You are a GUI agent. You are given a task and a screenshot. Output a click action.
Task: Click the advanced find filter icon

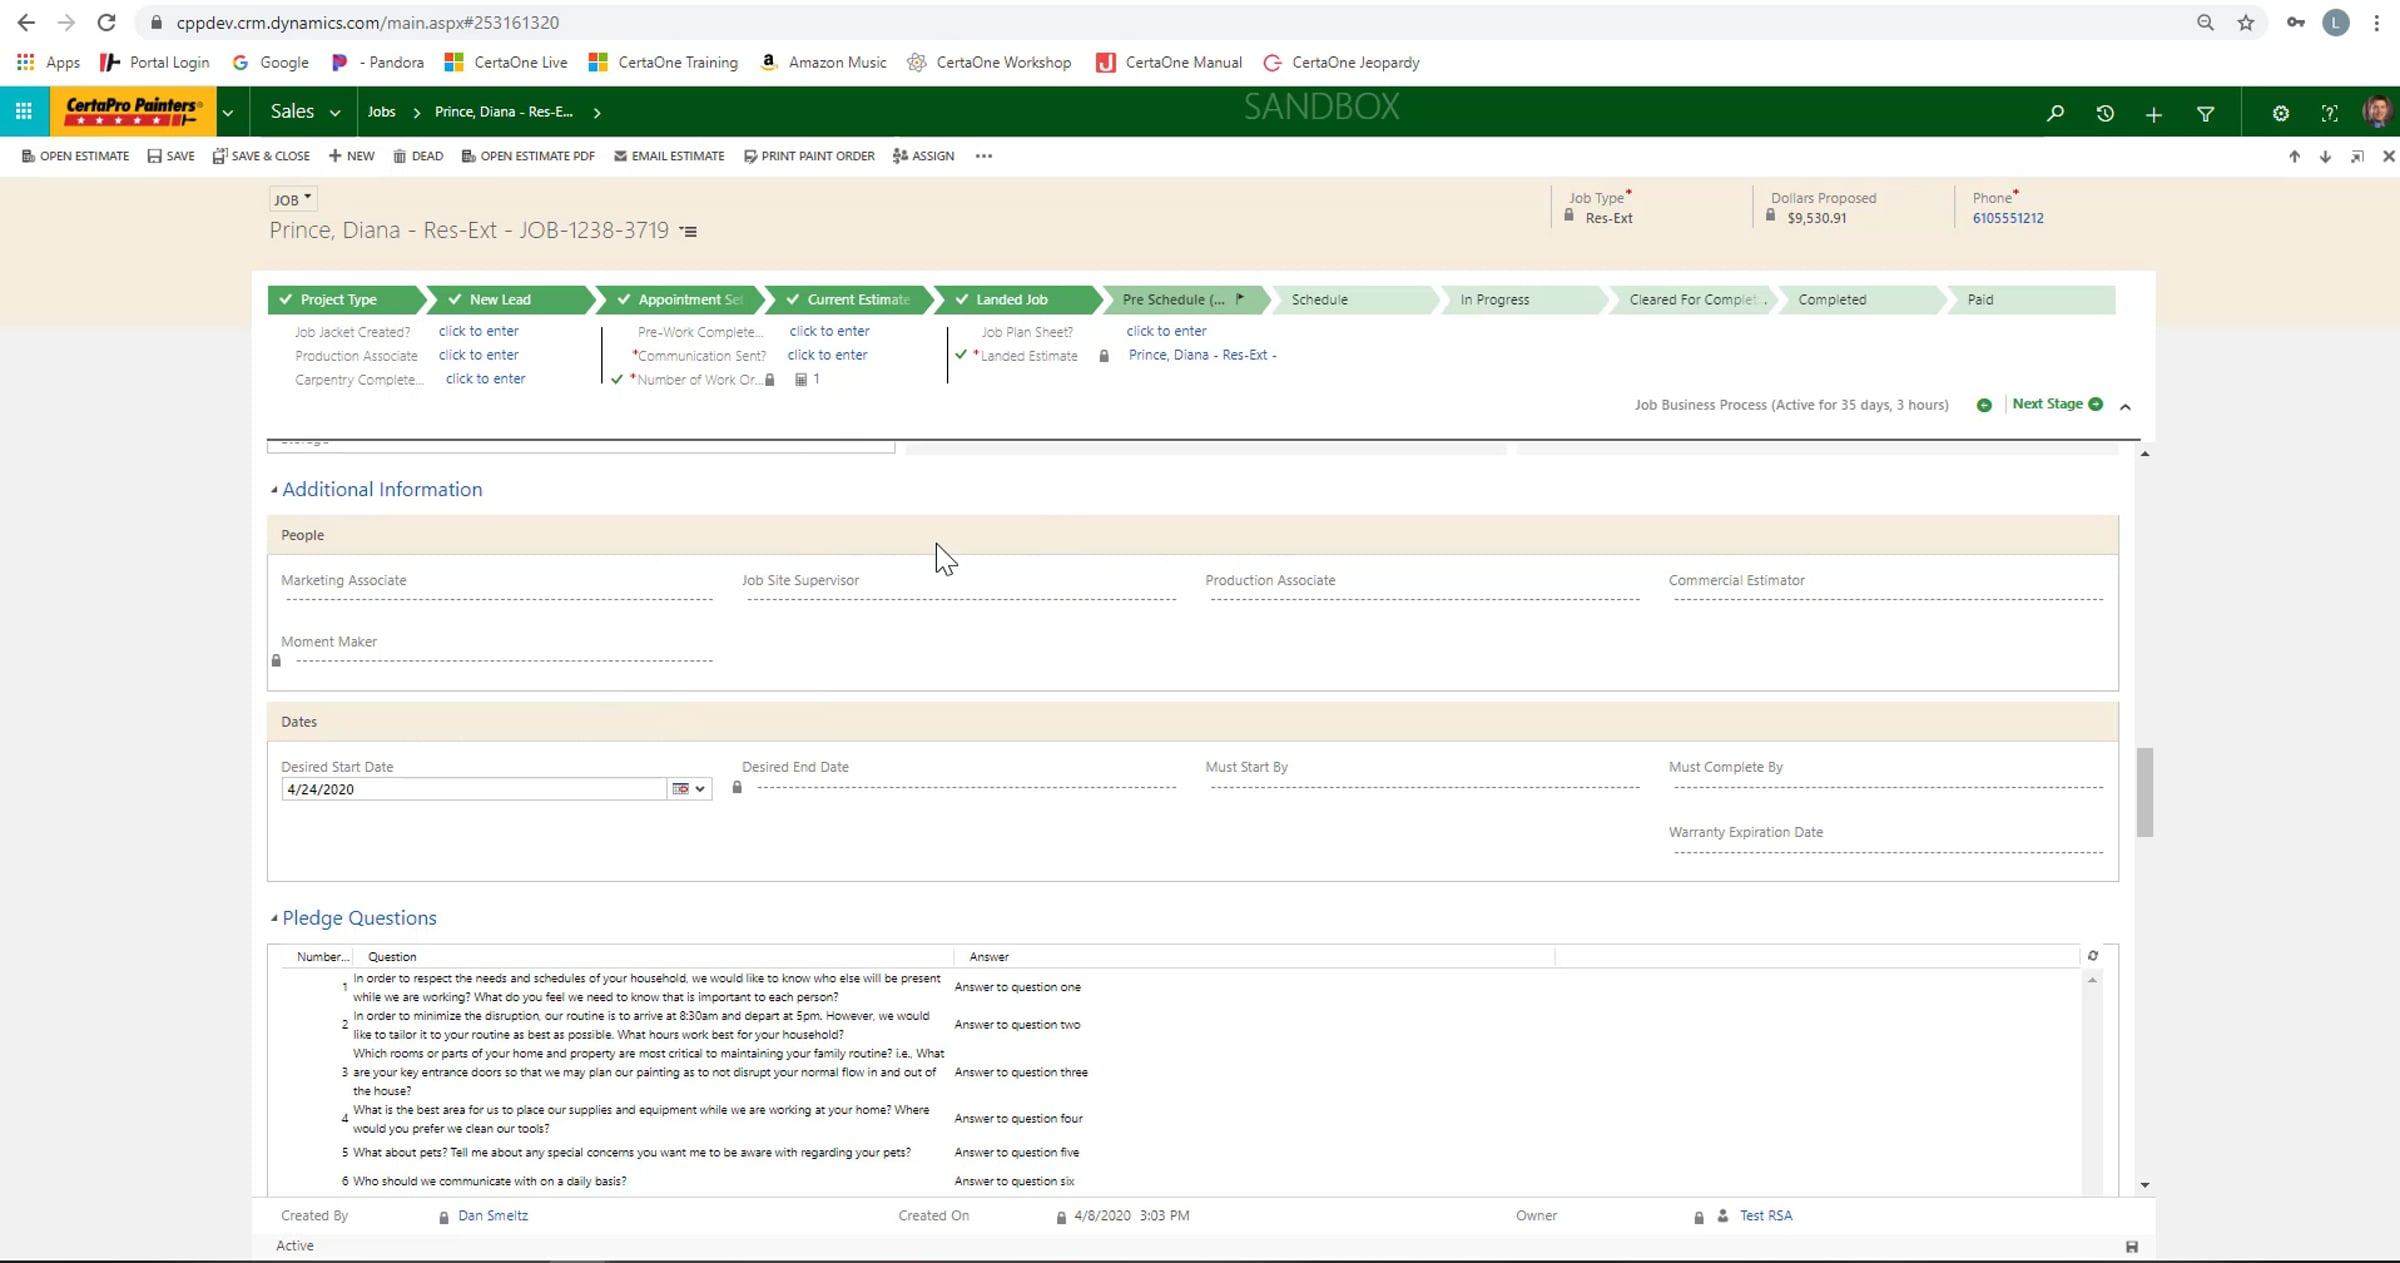[x=2205, y=113]
